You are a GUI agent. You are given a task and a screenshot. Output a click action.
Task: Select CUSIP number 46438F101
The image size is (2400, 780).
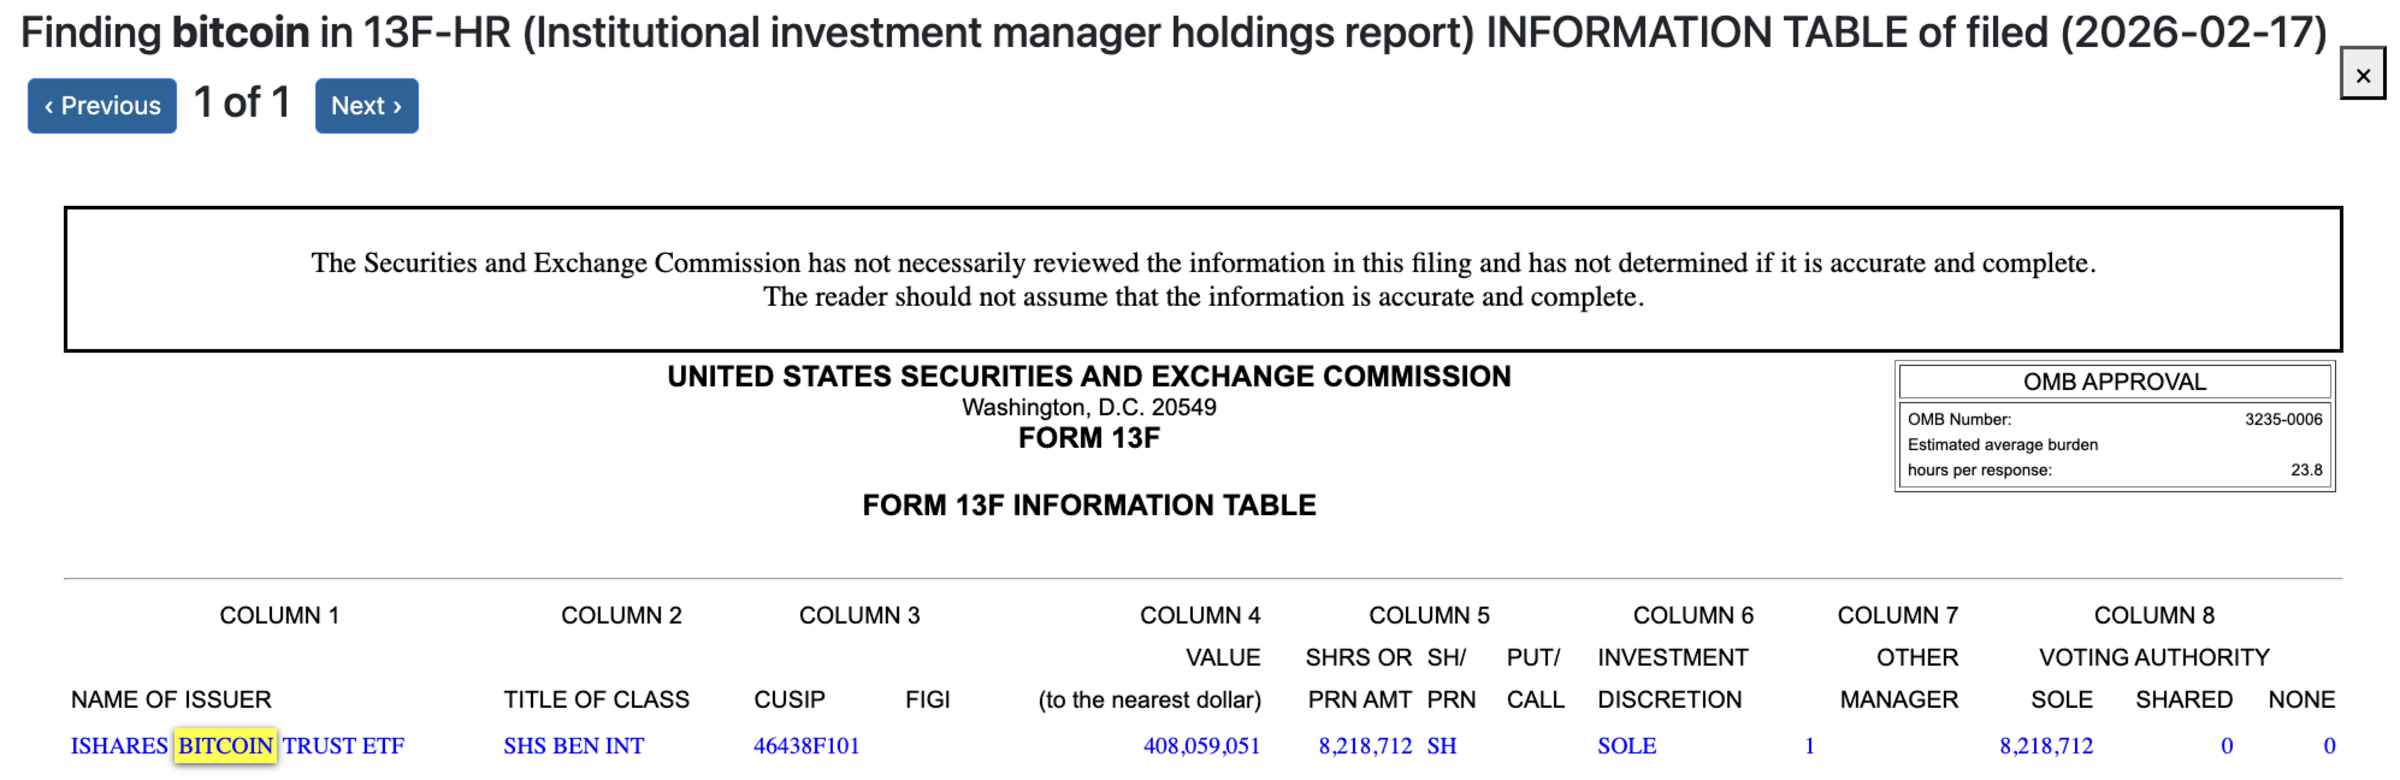[806, 746]
